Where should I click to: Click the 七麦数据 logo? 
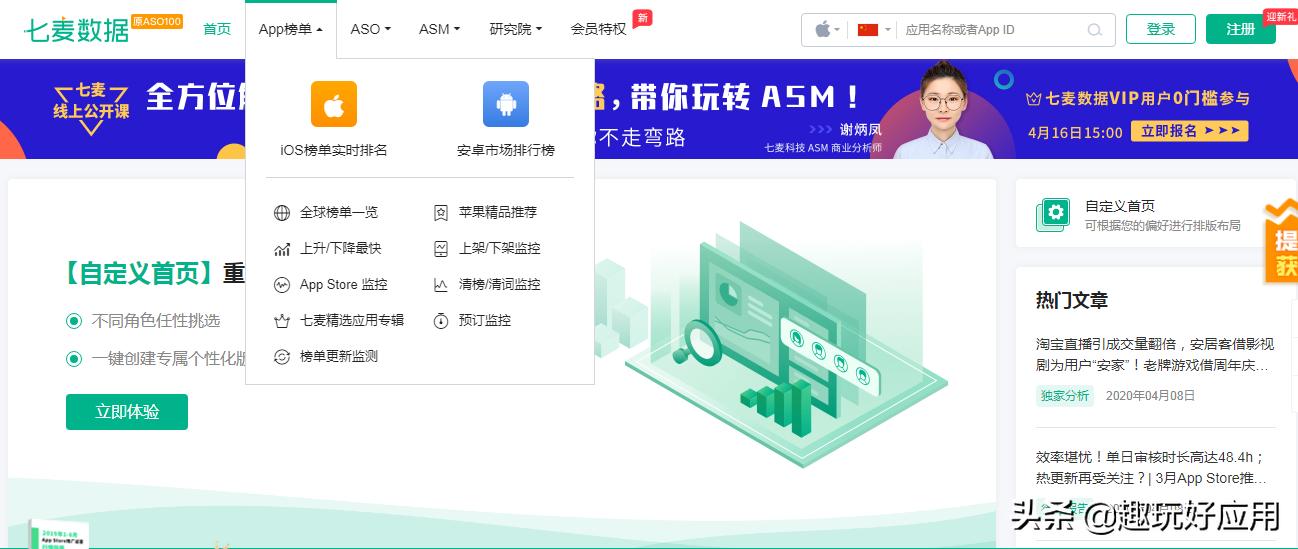tap(78, 29)
